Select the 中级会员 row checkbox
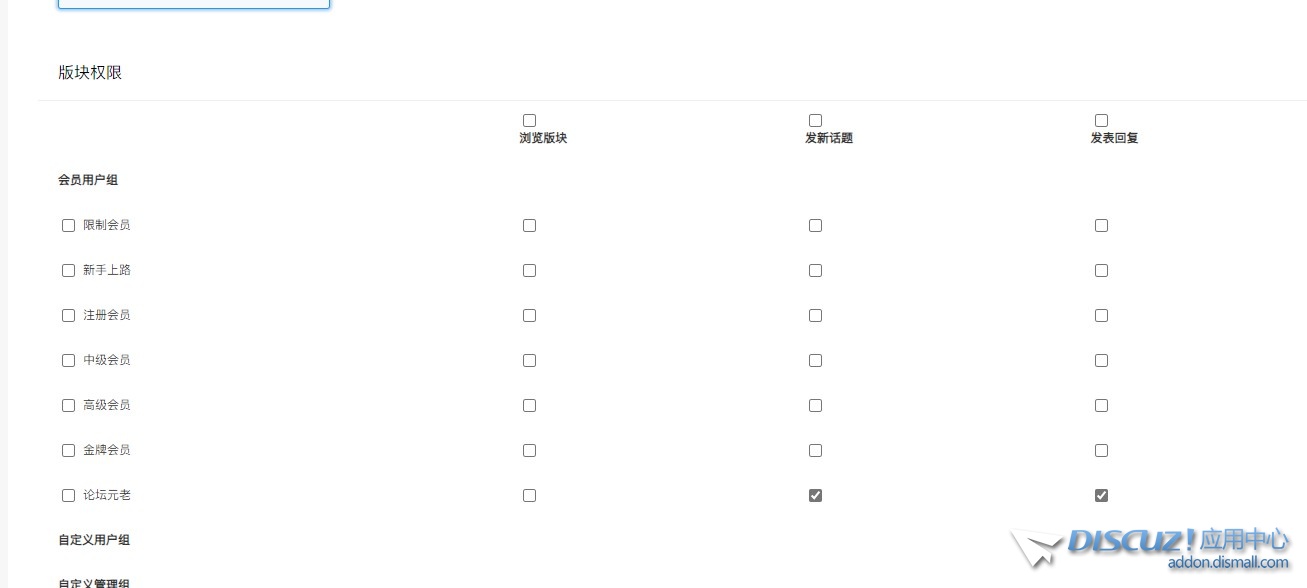Image resolution: width=1307 pixels, height=588 pixels. [x=68, y=361]
